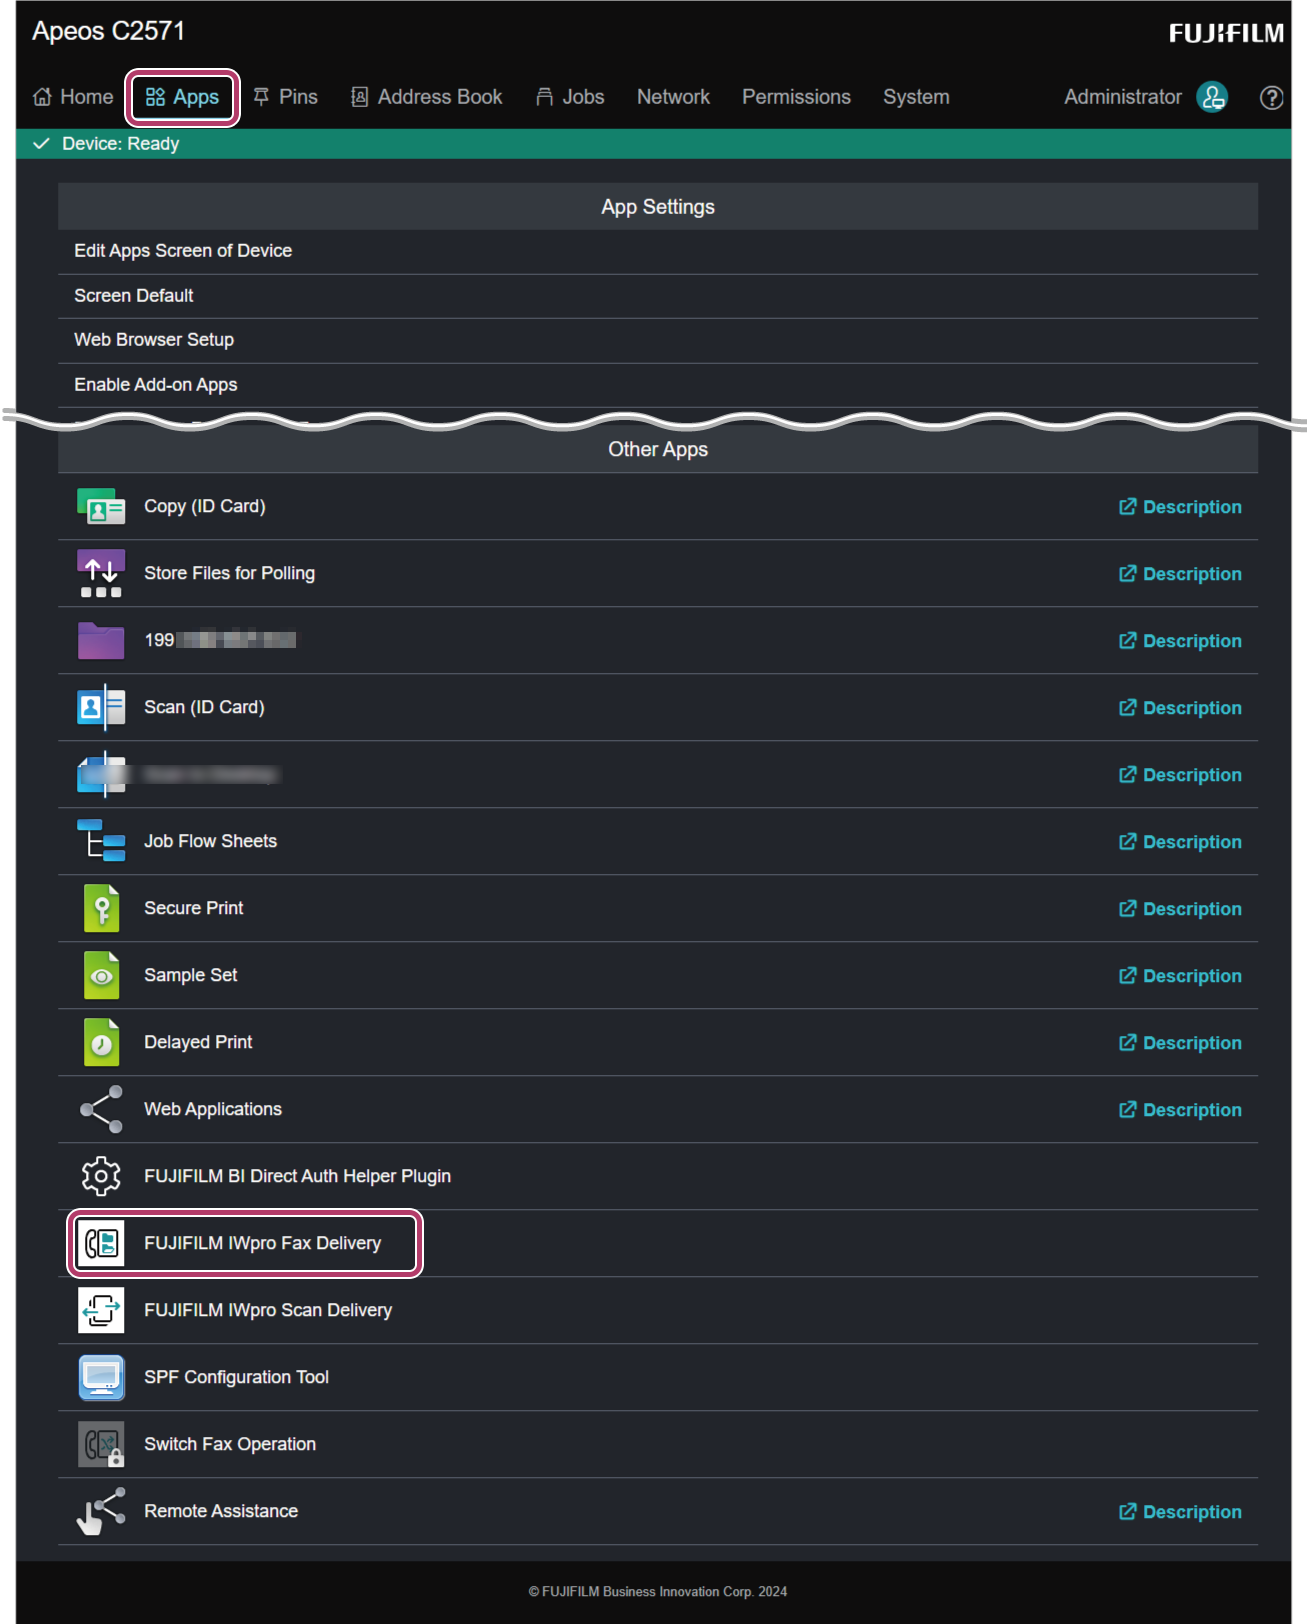The height and width of the screenshot is (1624, 1307).
Task: Select the Web Applications entry
Action: (x=213, y=1109)
